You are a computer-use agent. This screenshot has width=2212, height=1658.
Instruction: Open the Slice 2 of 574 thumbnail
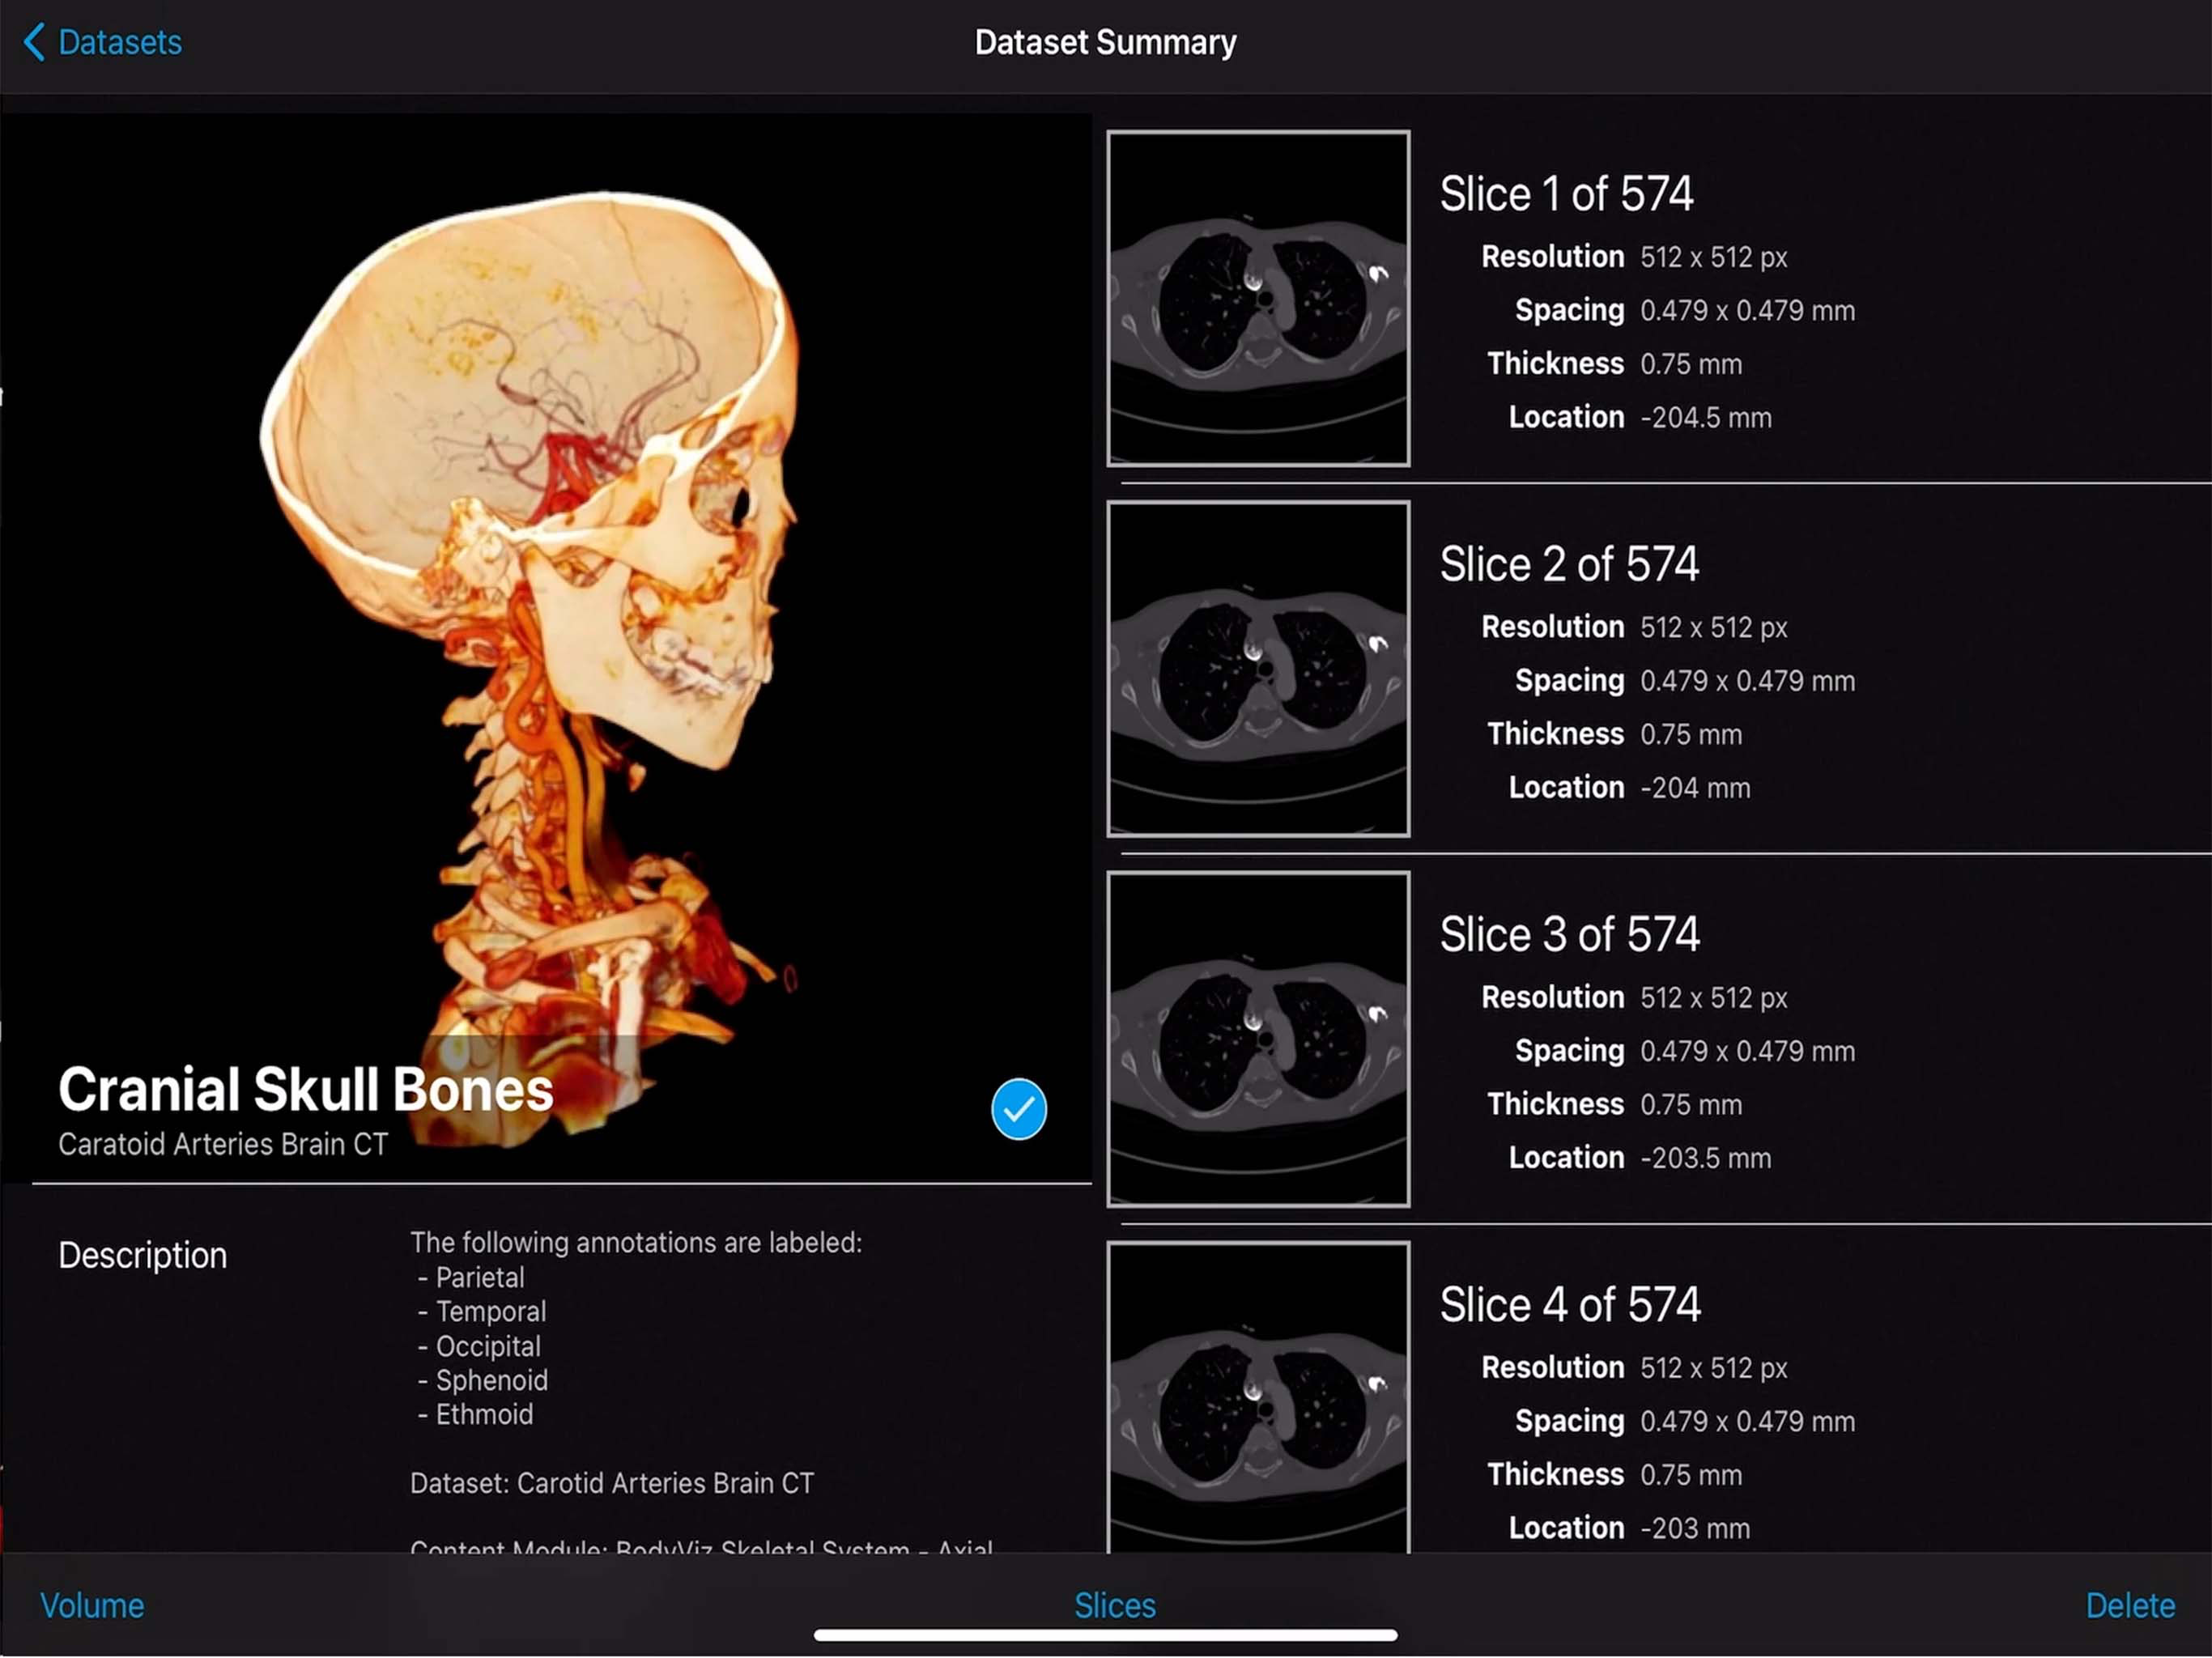(x=1258, y=668)
